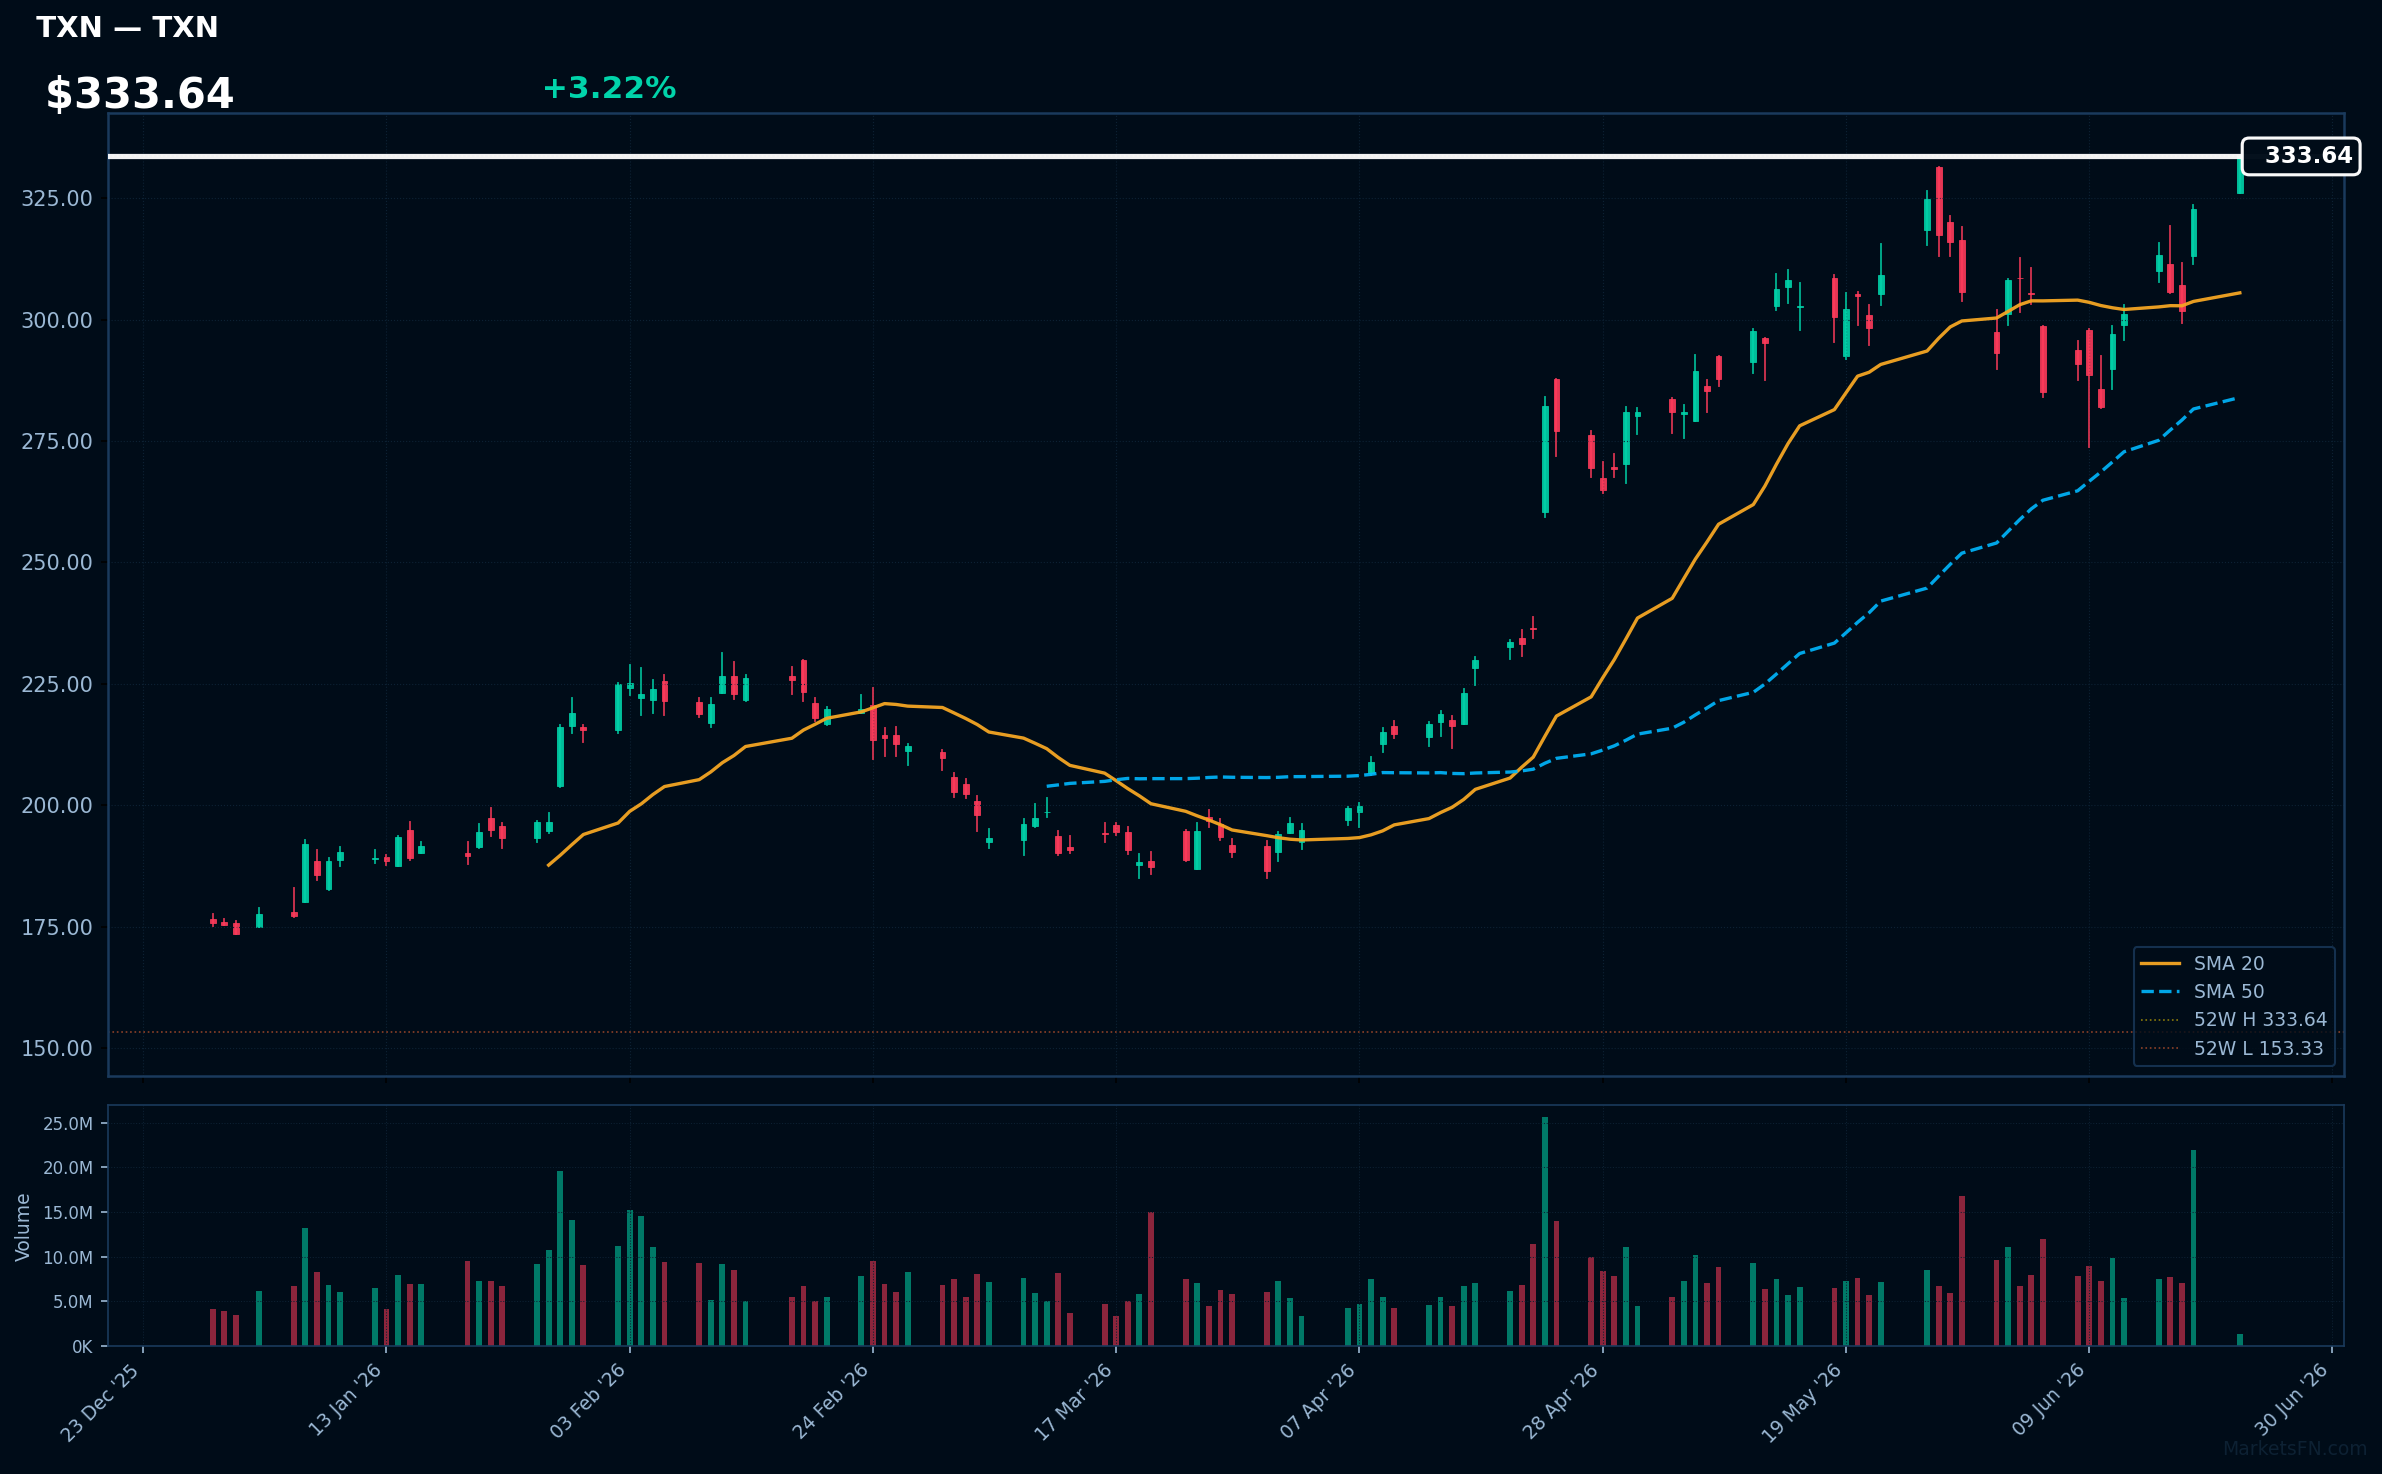Image resolution: width=2382 pixels, height=1474 pixels.
Task: Click the 15.0M volume axis label
Action: point(68,1213)
